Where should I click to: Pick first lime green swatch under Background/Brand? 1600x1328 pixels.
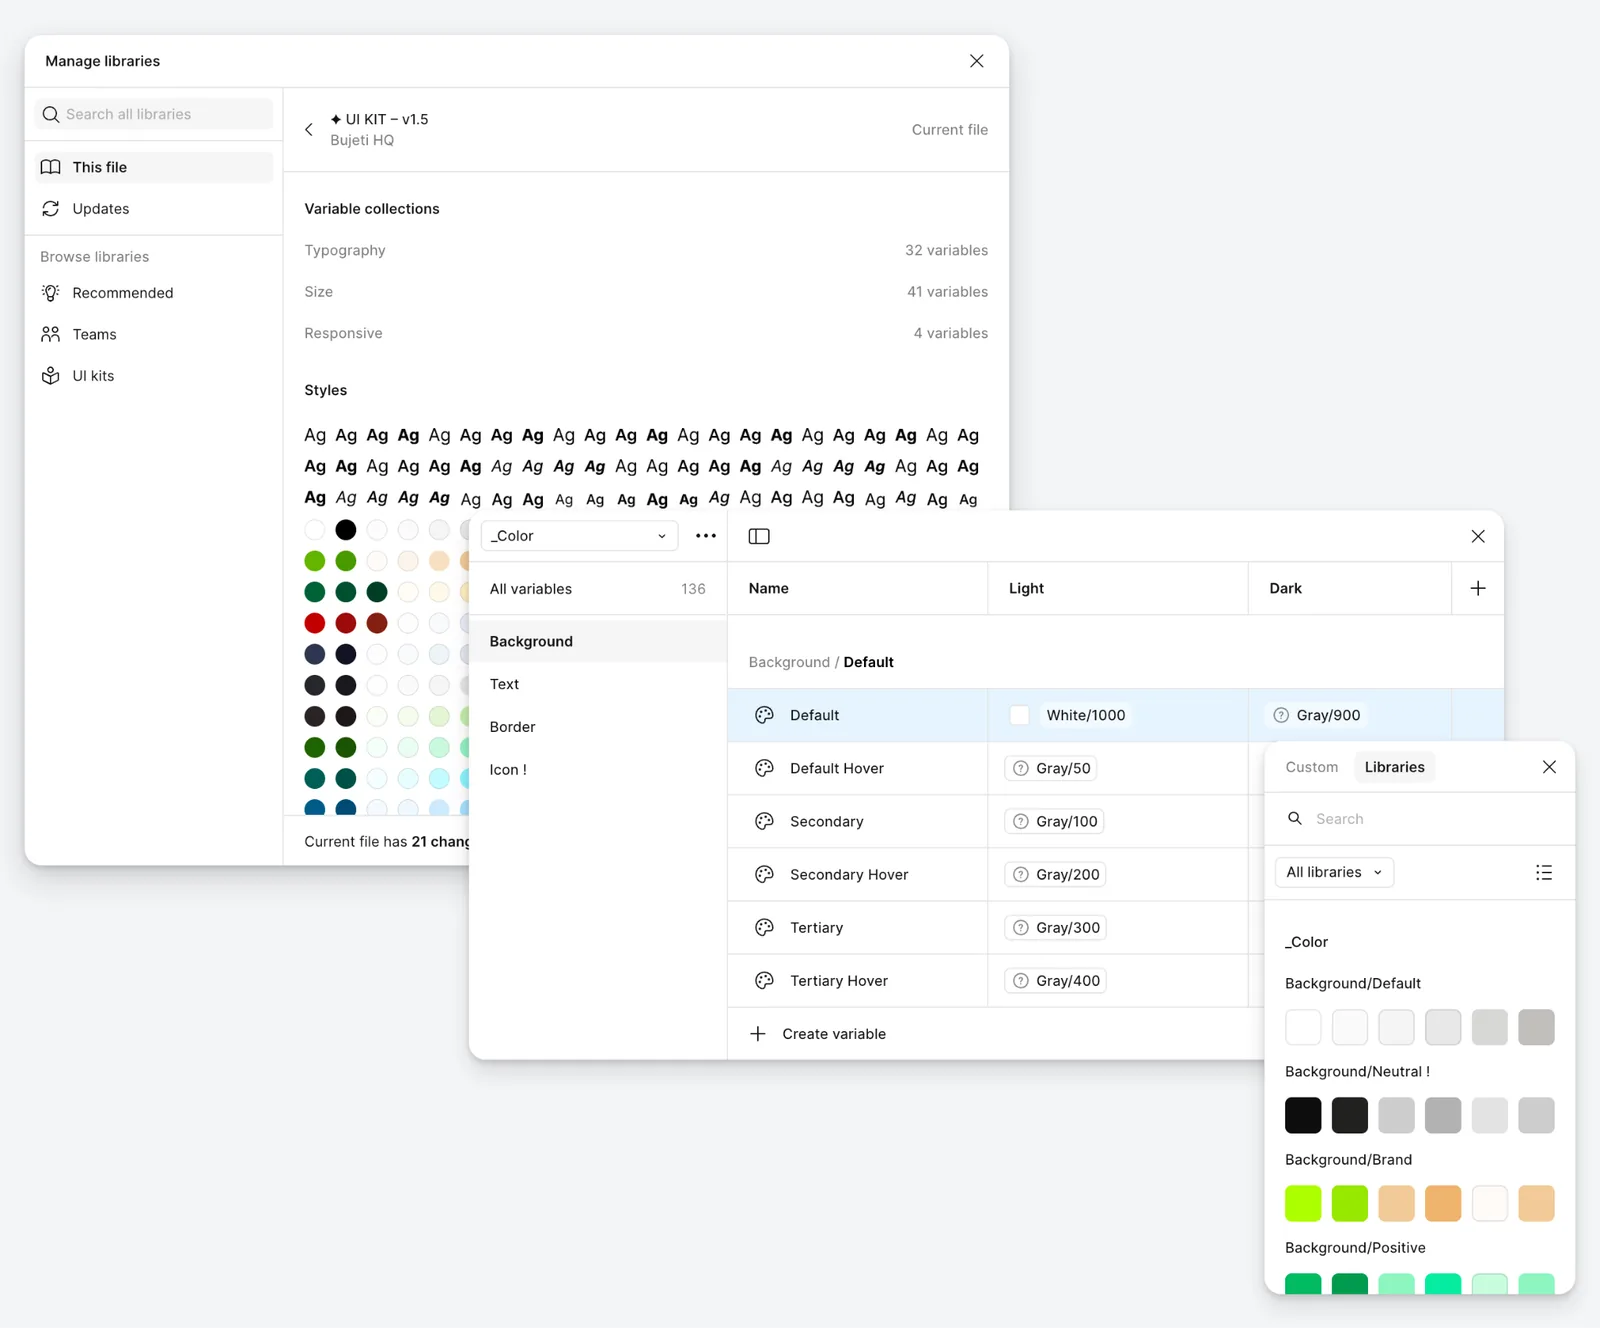click(1303, 1203)
